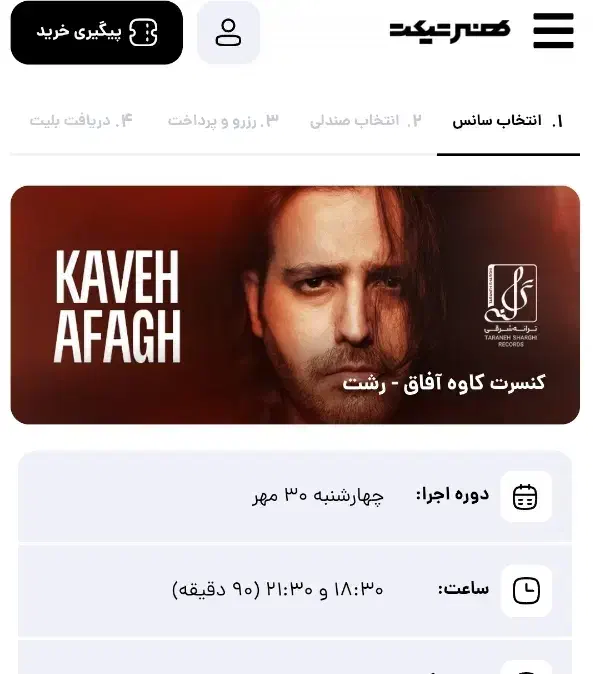Select the ۳. رزرو و پرداخت step
This screenshot has height=674, width=593.
click(x=223, y=121)
